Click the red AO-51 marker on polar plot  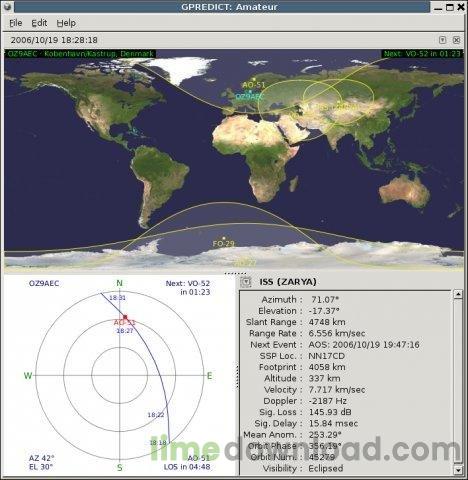125,317
